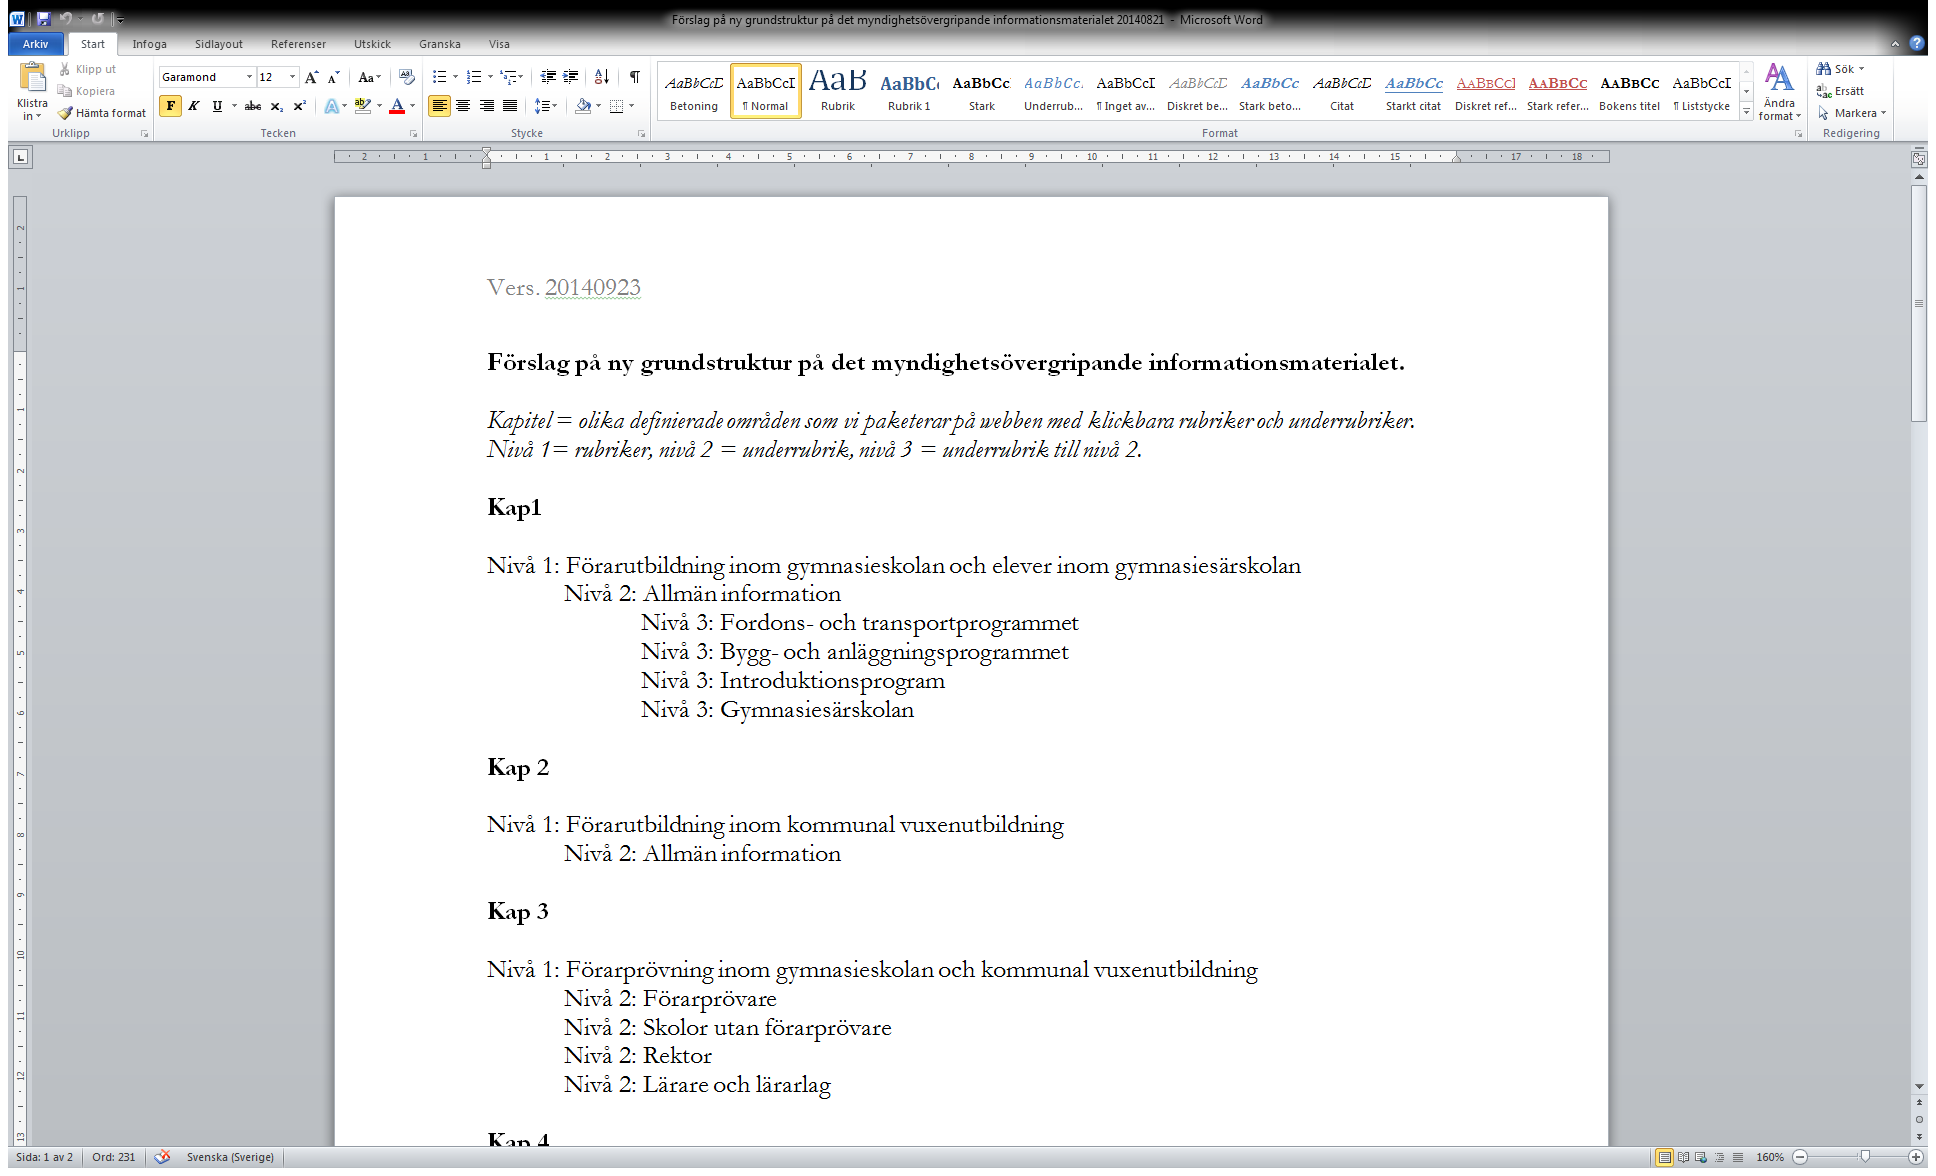Click the red font color A button
This screenshot has height=1176, width=1936.
pos(397,106)
